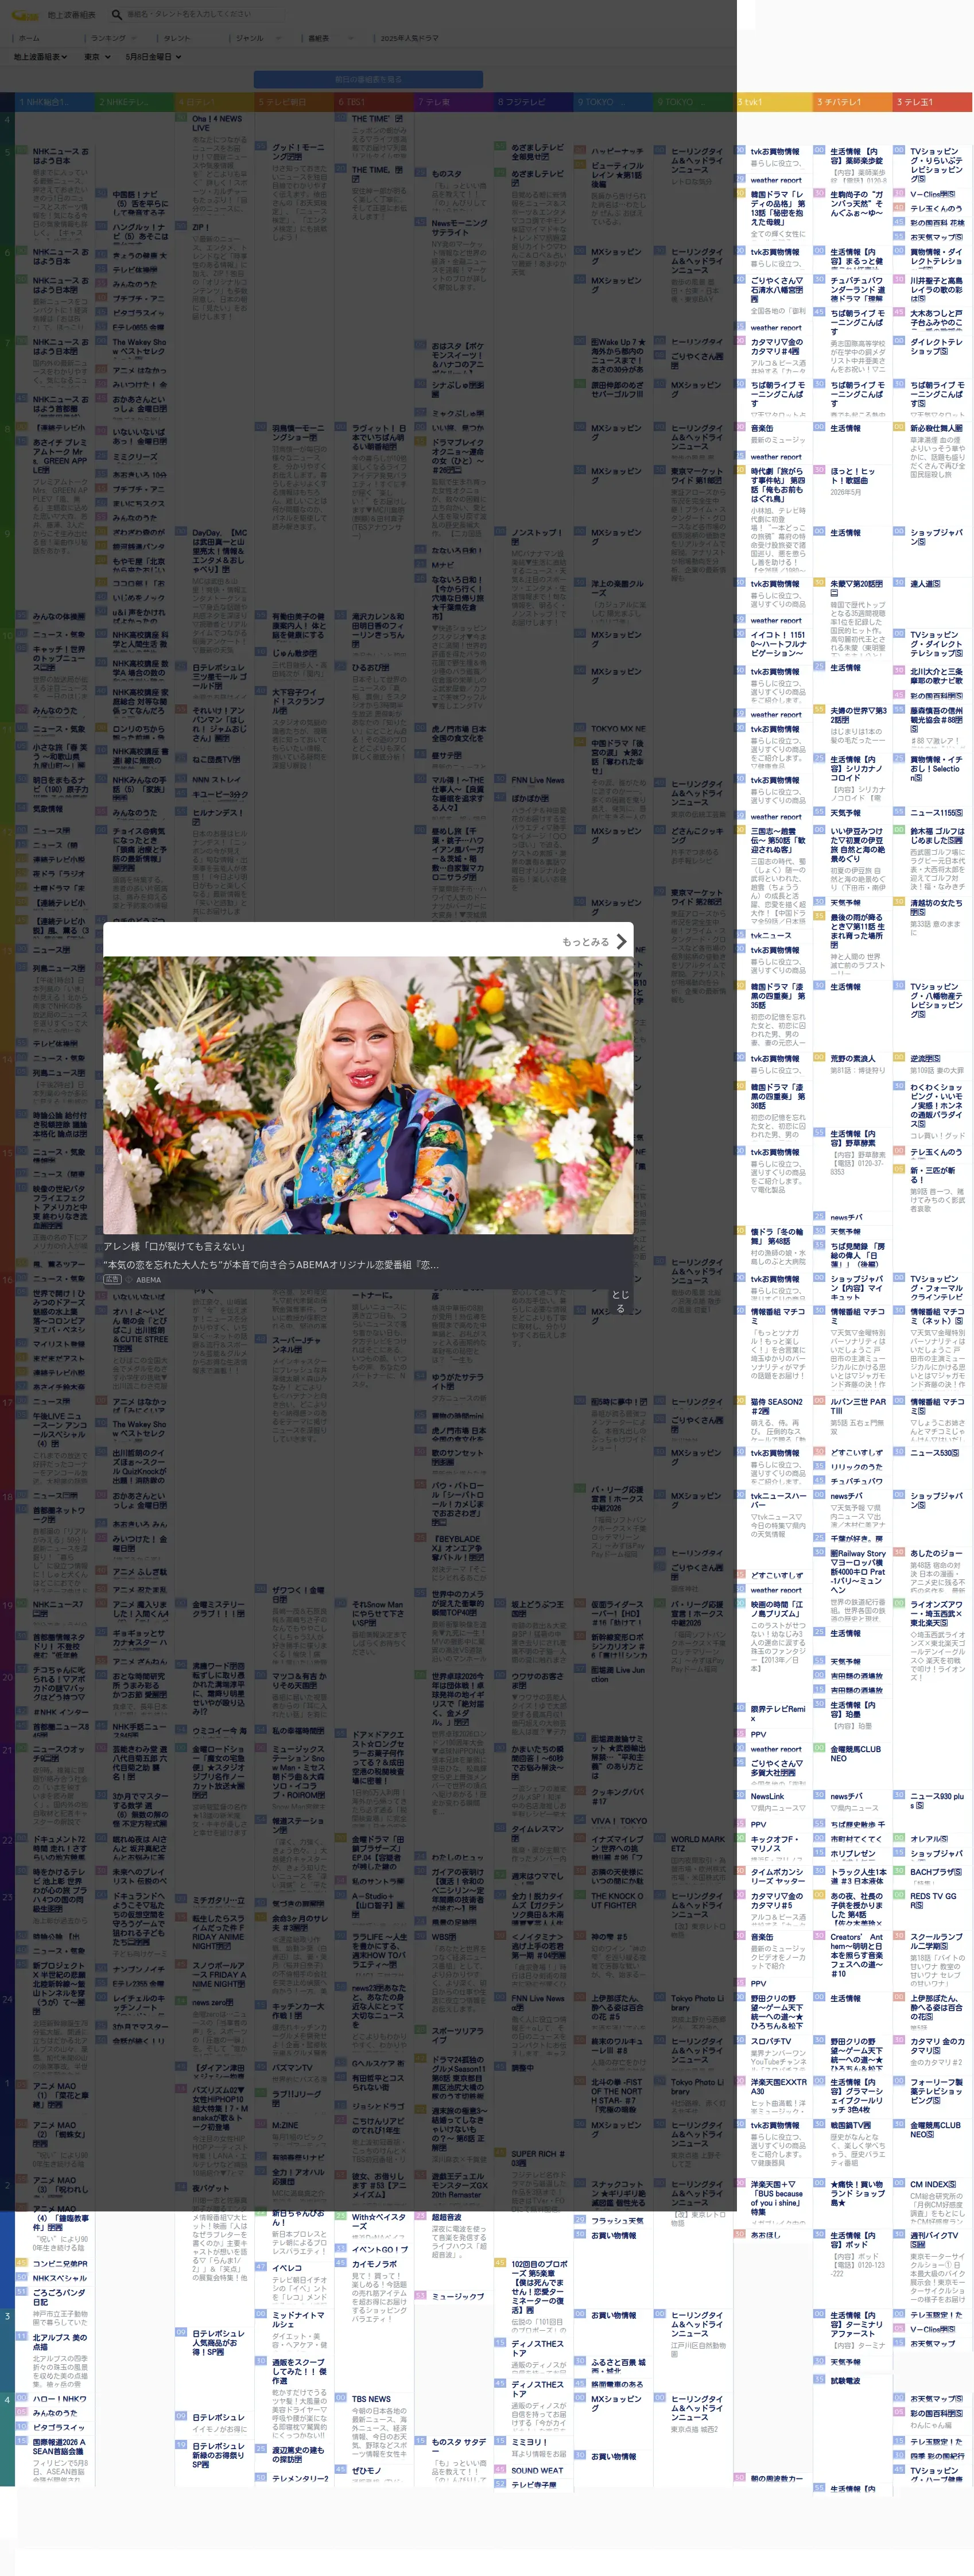Viewport: 974px width, 2576px height.
Task: Click the もっとみる chevron arrow
Action: click(x=621, y=941)
